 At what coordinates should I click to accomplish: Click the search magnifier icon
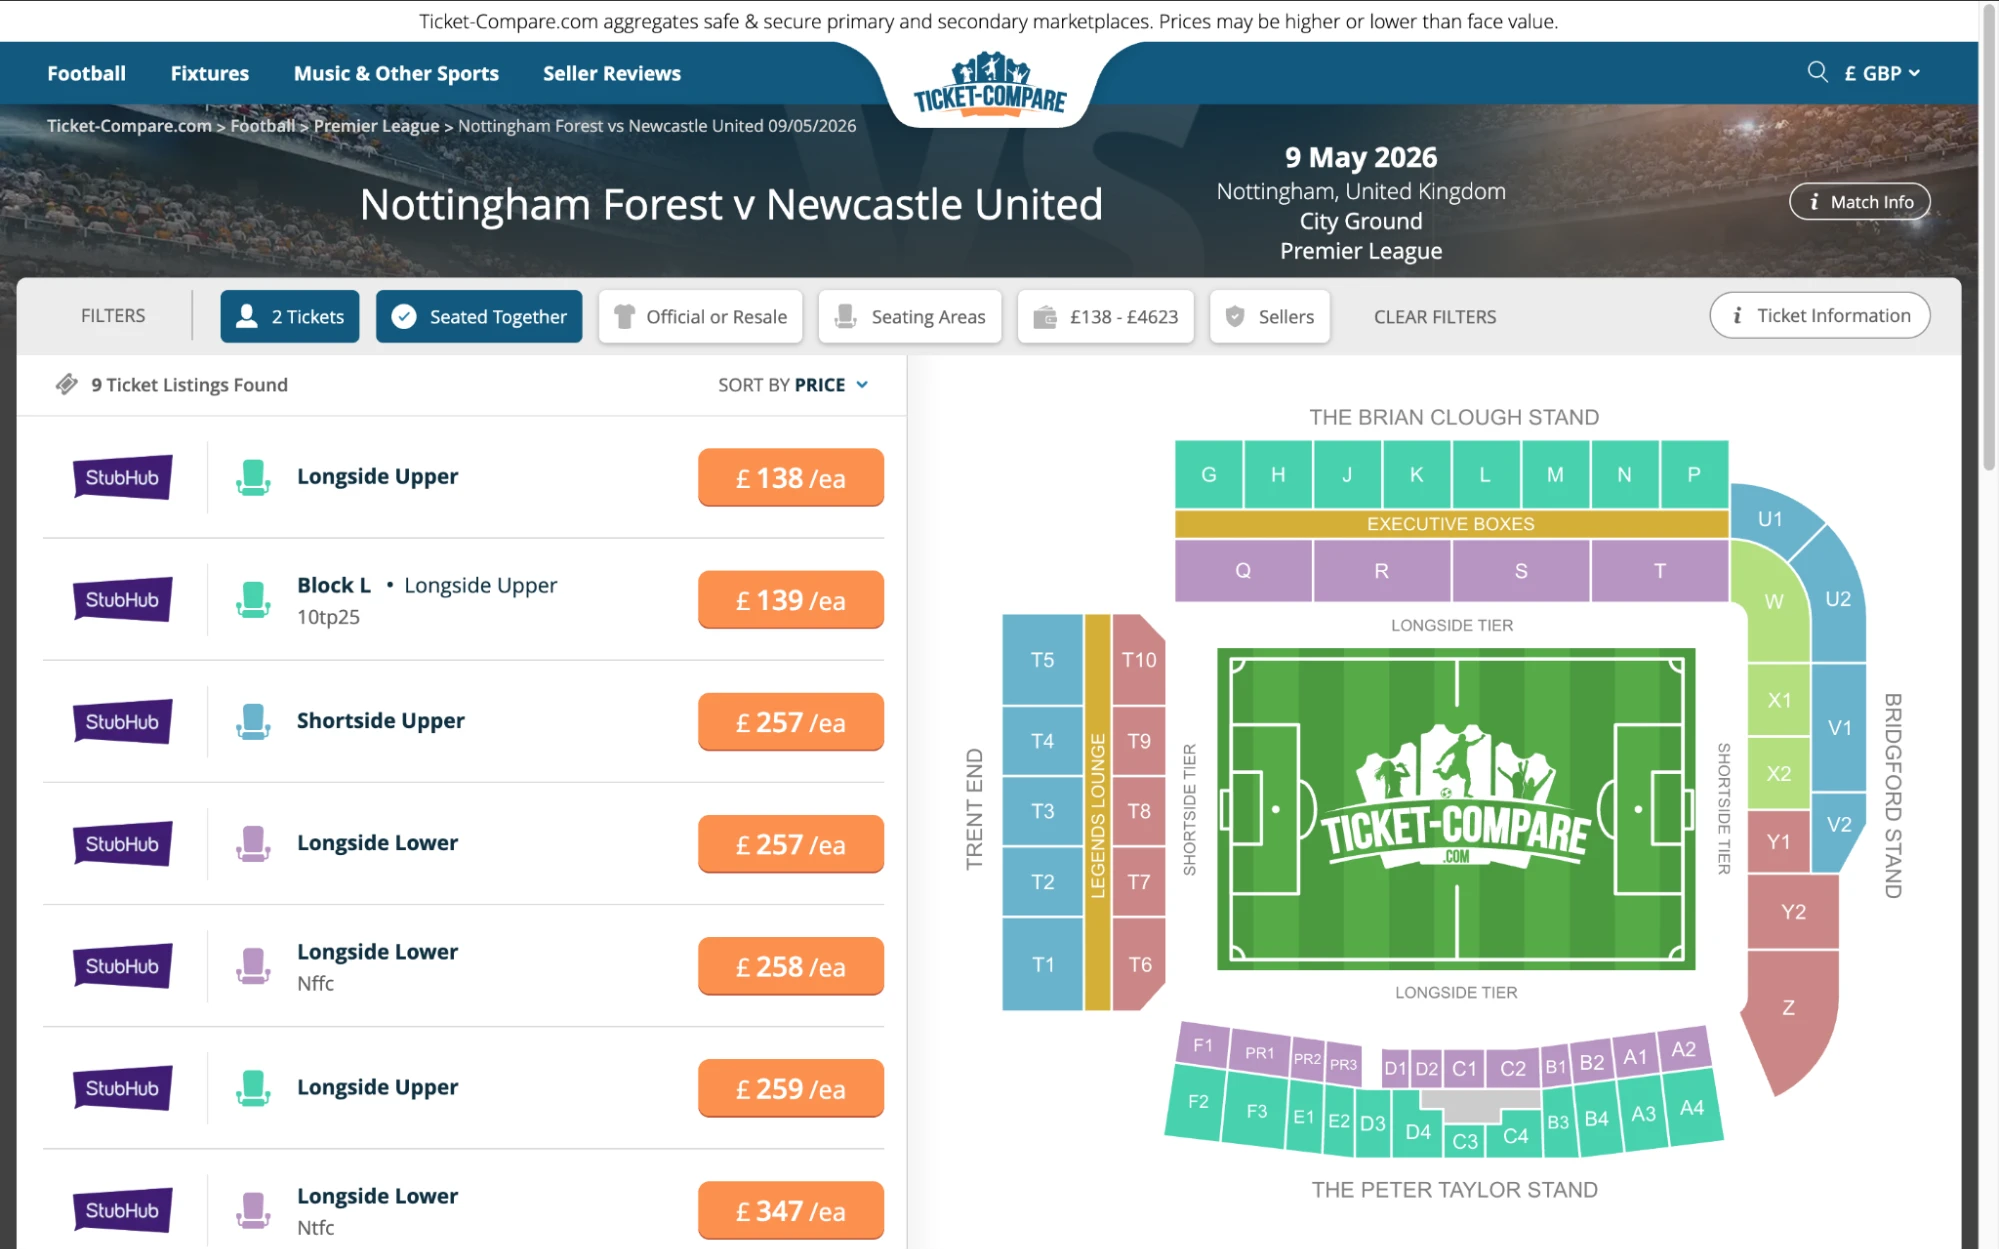pyautogui.click(x=1816, y=72)
